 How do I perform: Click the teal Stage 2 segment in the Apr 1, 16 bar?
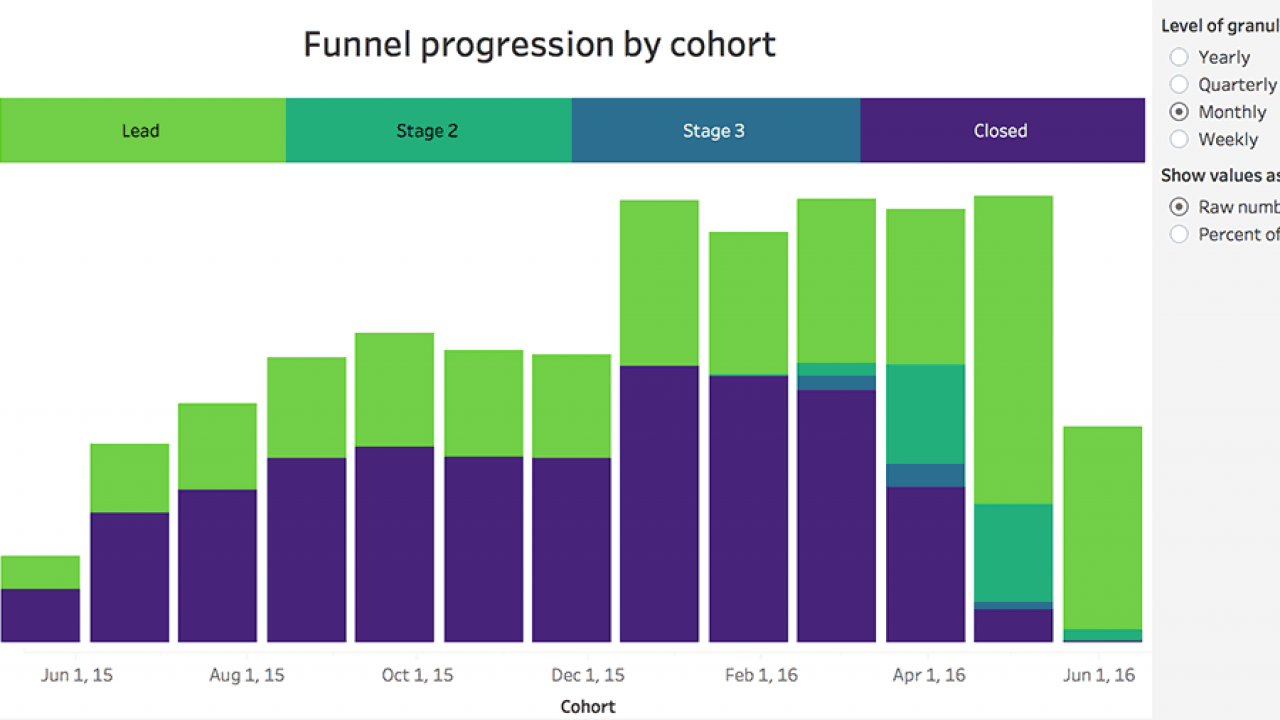click(x=926, y=410)
